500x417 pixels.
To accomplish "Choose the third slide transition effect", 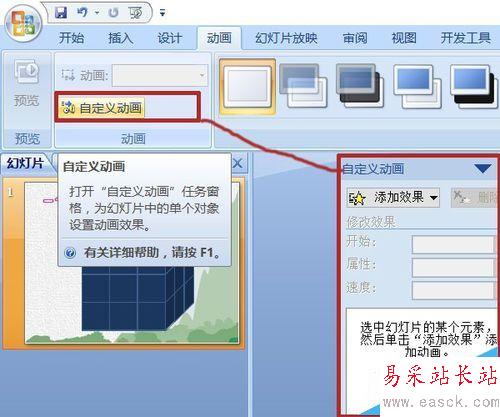I will pyautogui.click(x=360, y=86).
